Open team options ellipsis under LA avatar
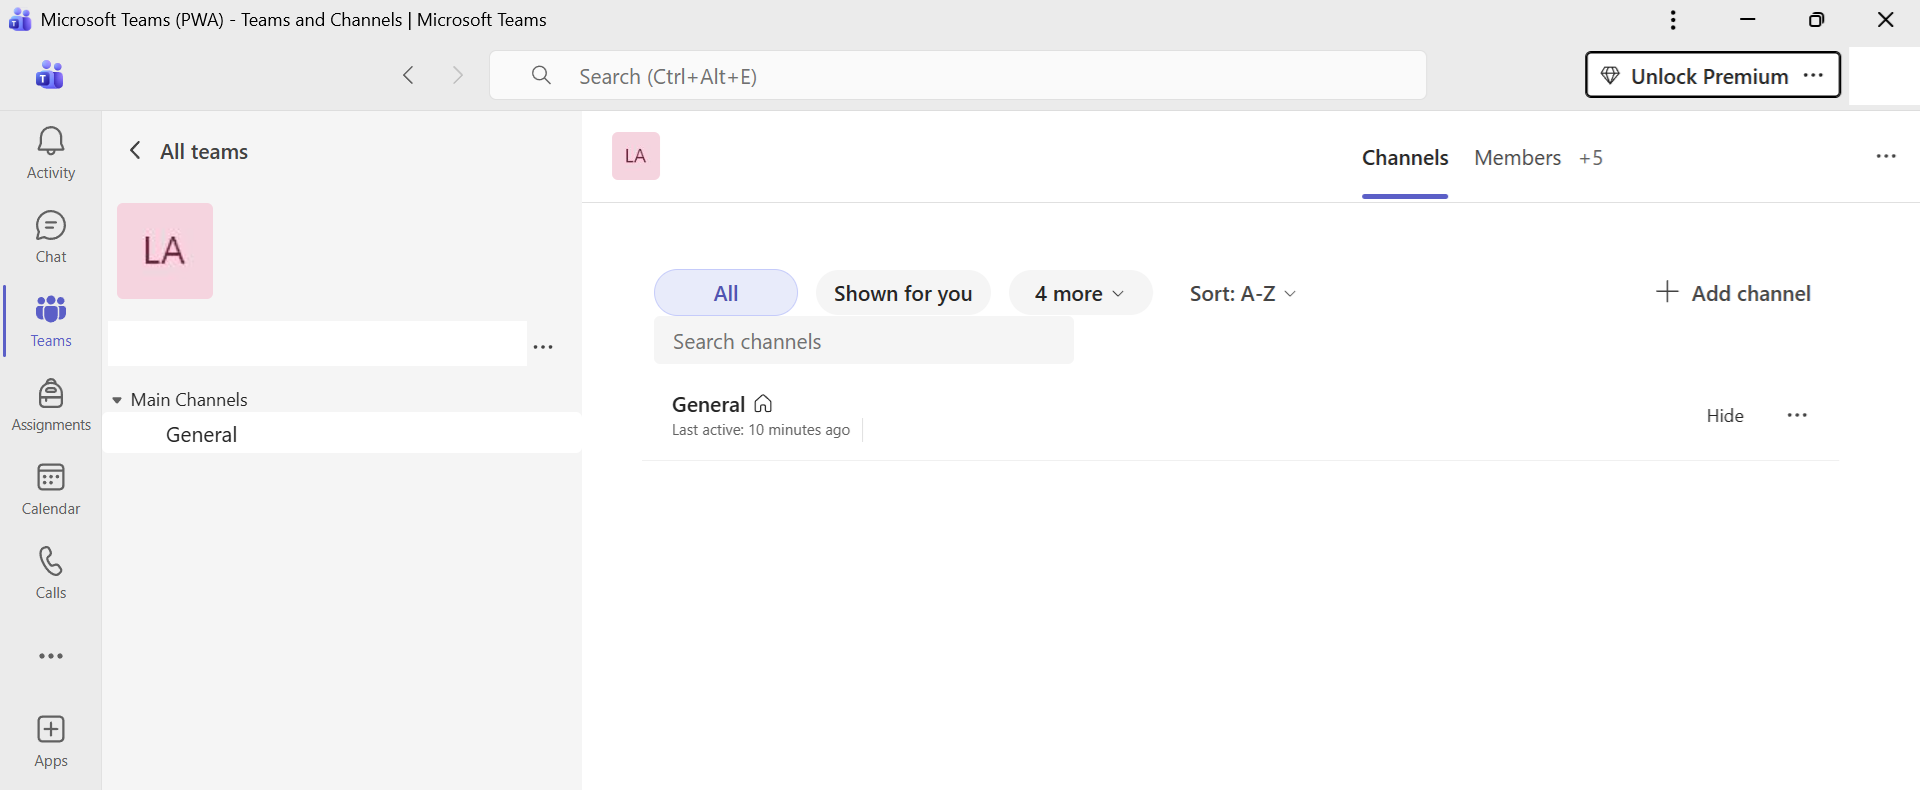The width and height of the screenshot is (1920, 790). 543,347
